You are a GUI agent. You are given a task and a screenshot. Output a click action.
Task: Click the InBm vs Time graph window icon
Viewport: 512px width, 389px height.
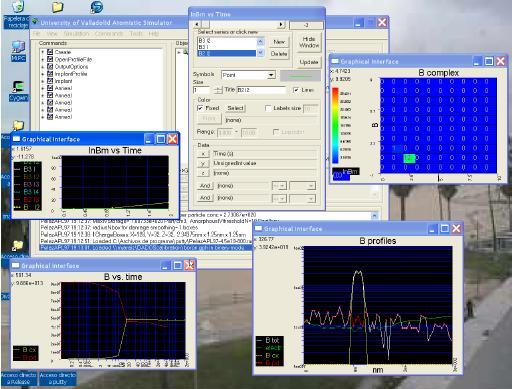(16, 139)
